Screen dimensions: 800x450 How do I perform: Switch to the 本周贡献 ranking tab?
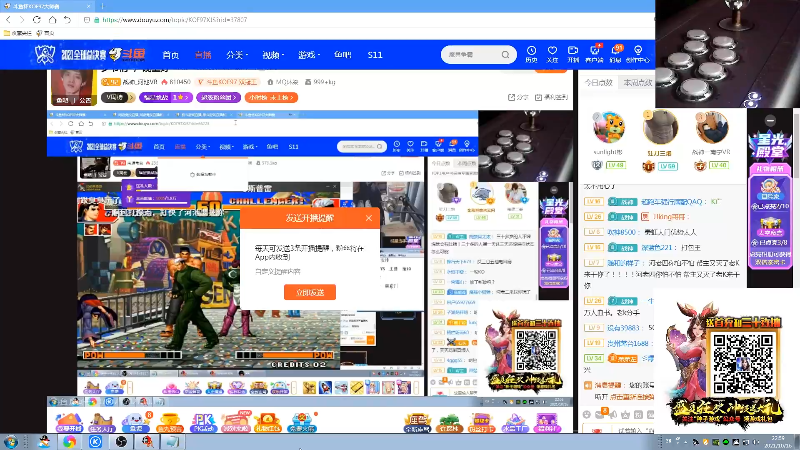(638, 83)
